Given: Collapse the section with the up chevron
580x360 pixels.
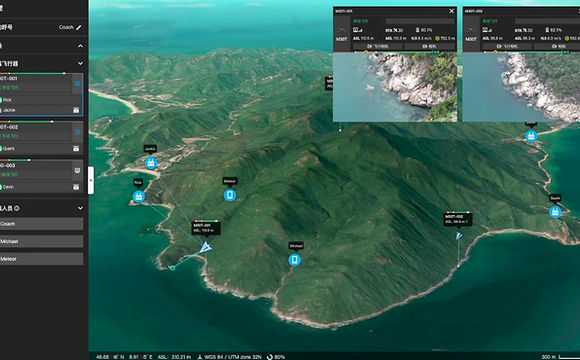Looking at the screenshot, I should (x=80, y=46).
